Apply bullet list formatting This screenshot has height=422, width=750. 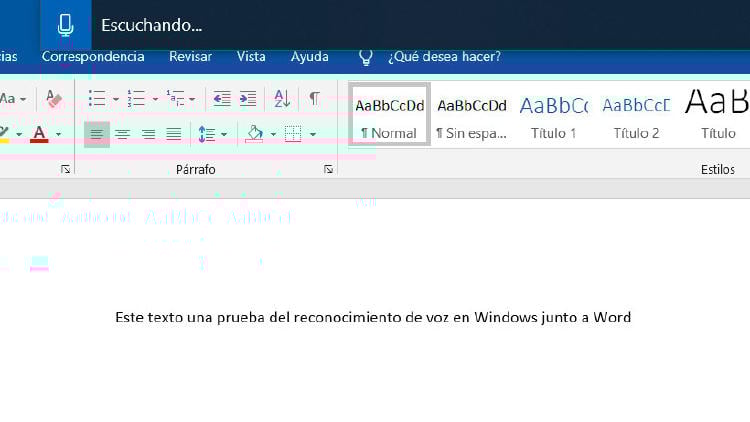pyautogui.click(x=97, y=99)
